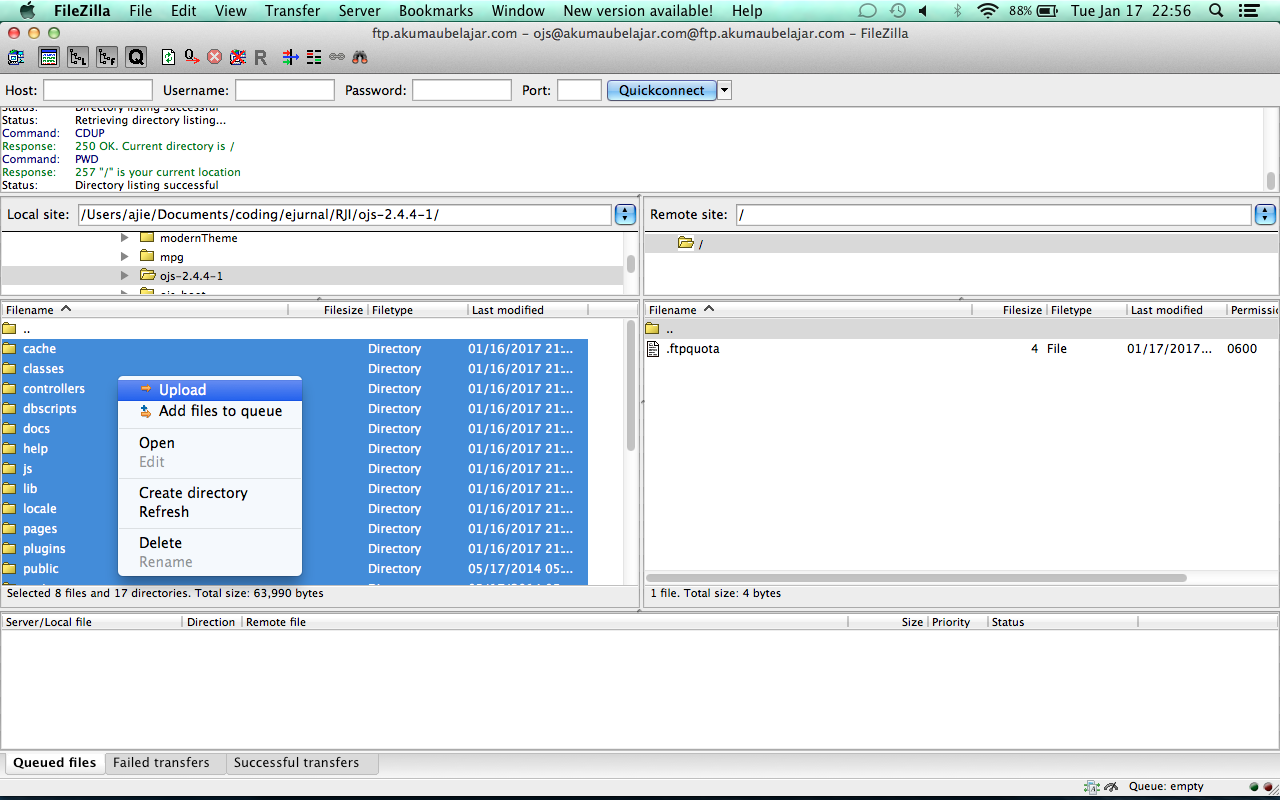Open the directory comparison icon
Image resolution: width=1280 pixels, height=800 pixels.
[290, 58]
